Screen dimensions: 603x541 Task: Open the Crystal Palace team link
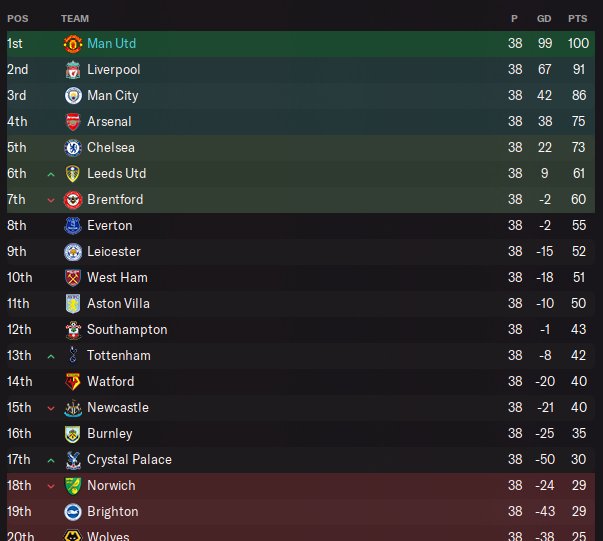coord(129,459)
